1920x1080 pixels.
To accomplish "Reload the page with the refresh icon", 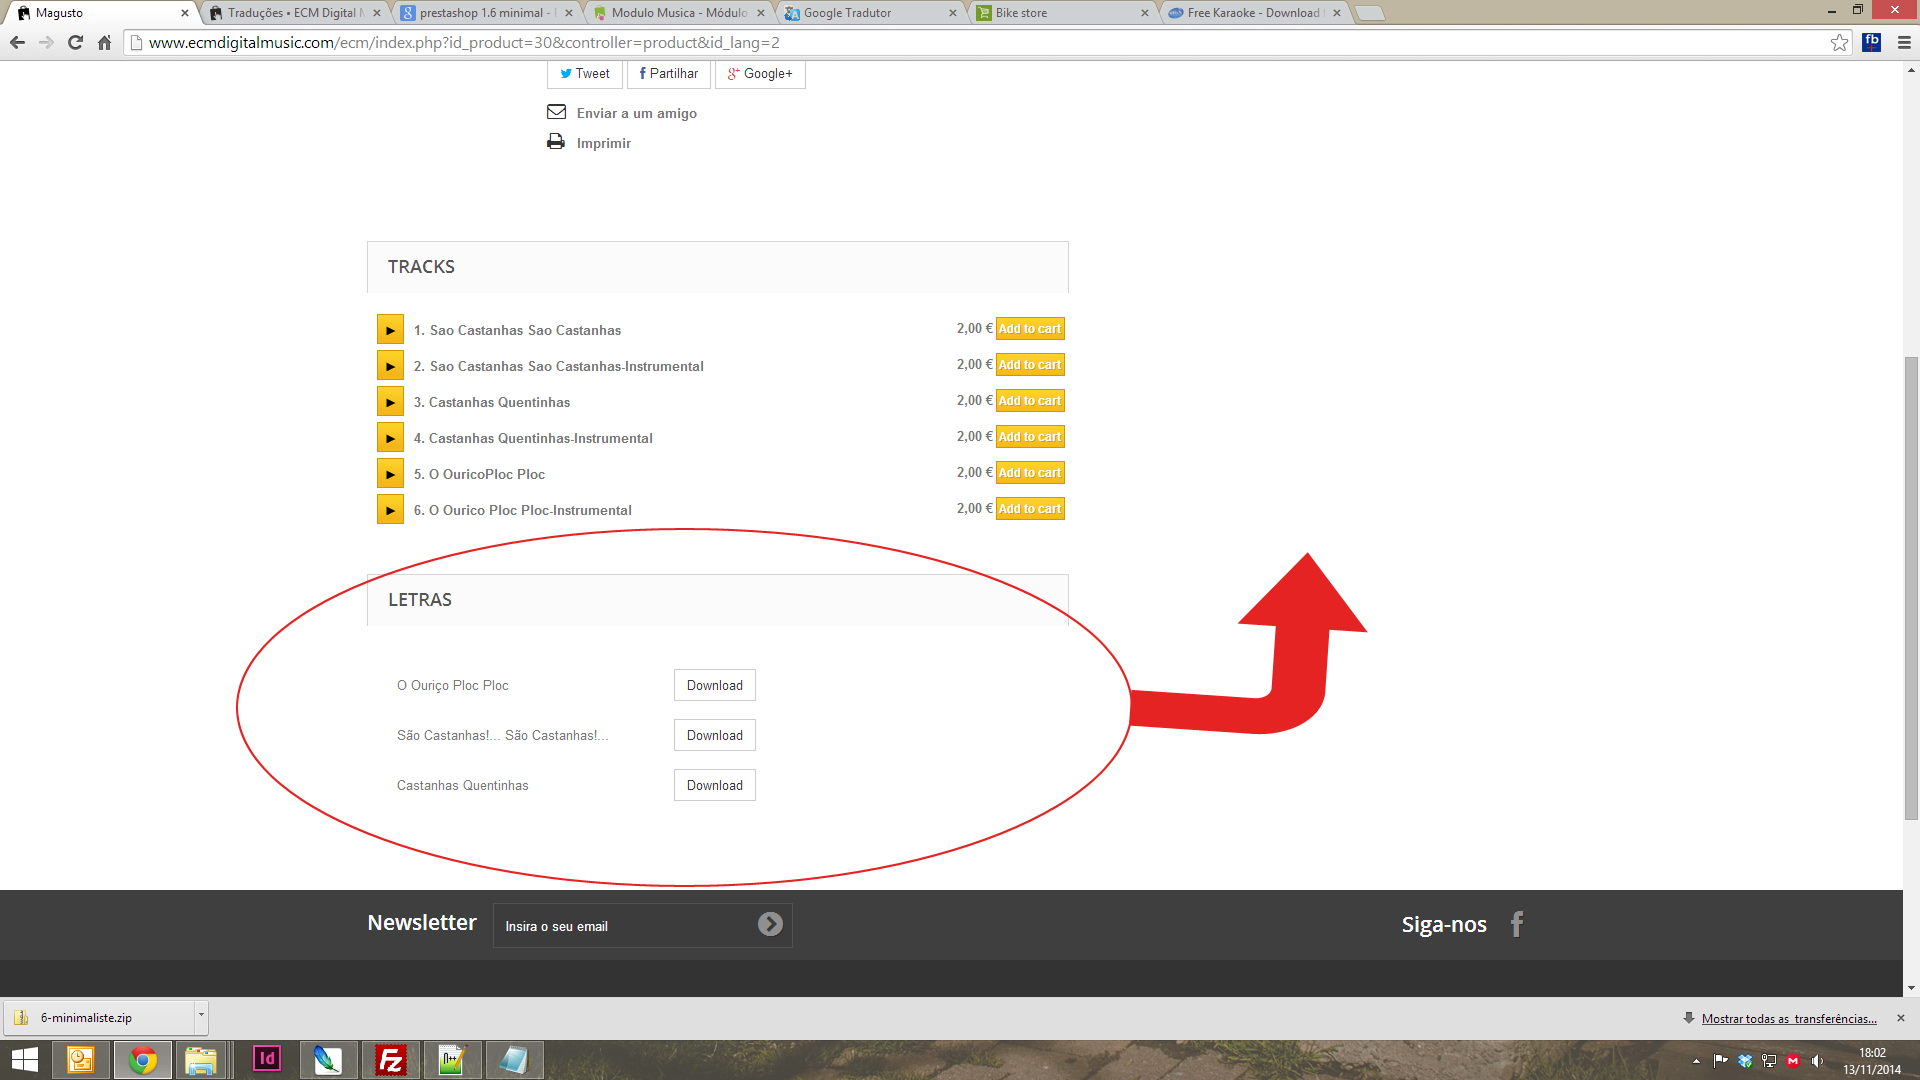I will pyautogui.click(x=75, y=43).
